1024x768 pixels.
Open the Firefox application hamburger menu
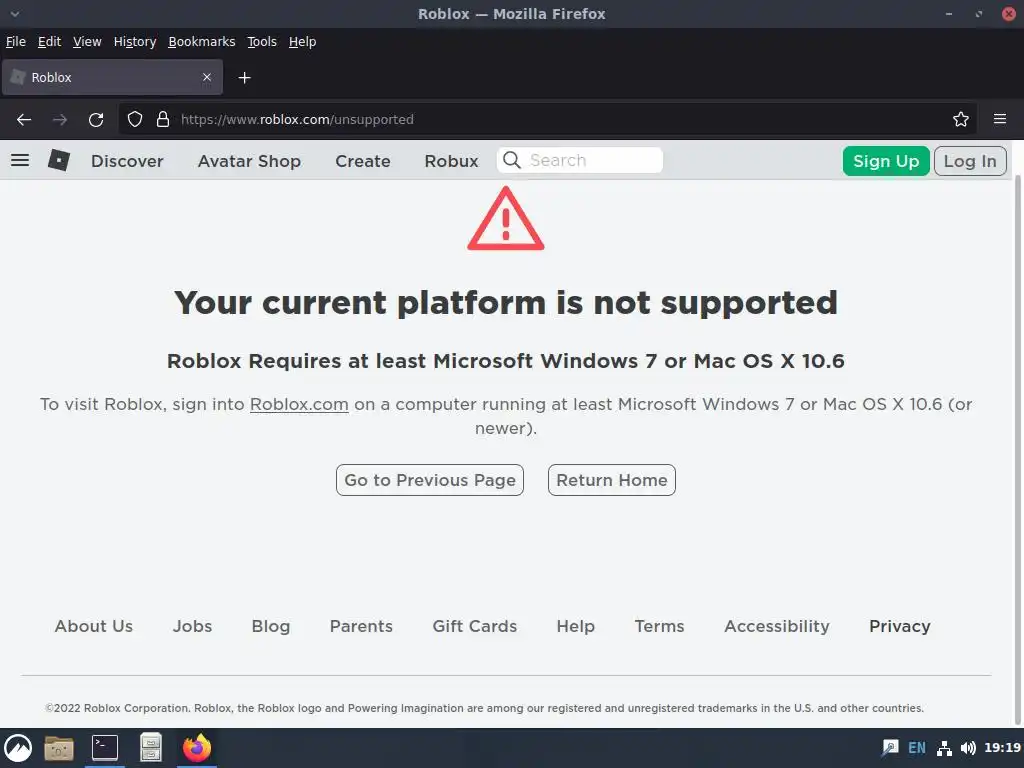[x=1000, y=119]
